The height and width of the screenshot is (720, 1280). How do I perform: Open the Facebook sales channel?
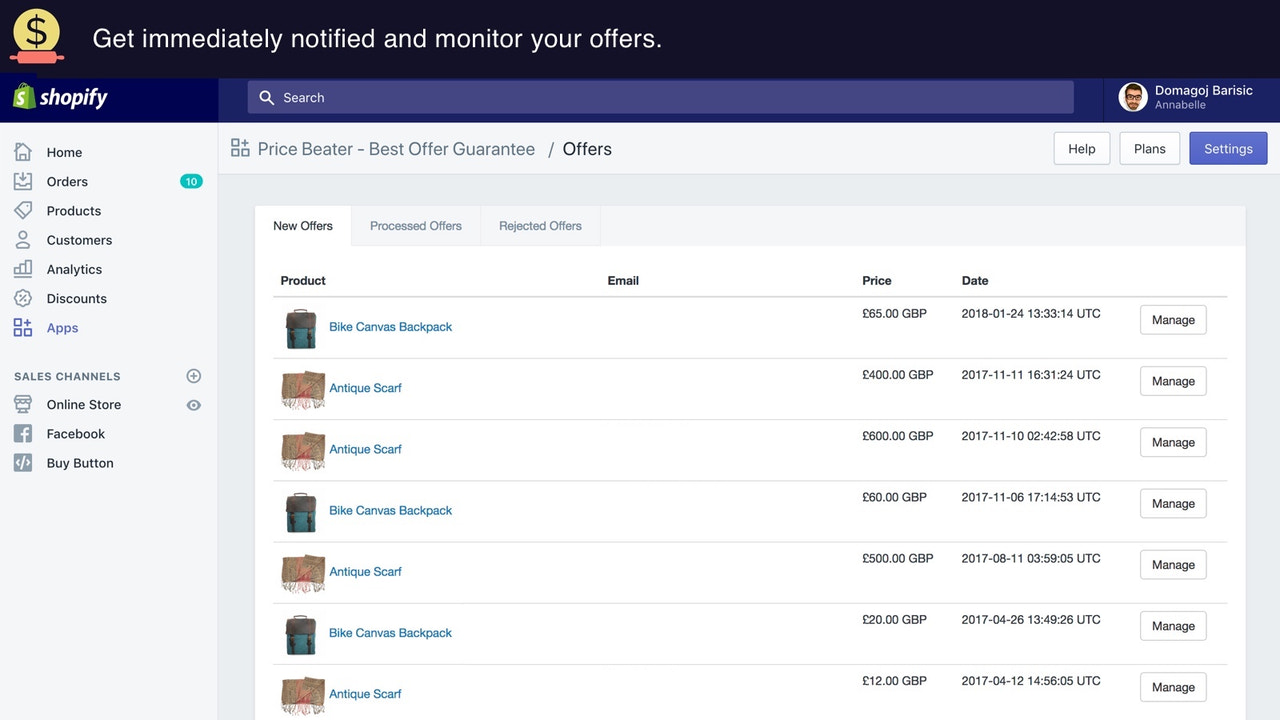click(x=75, y=433)
